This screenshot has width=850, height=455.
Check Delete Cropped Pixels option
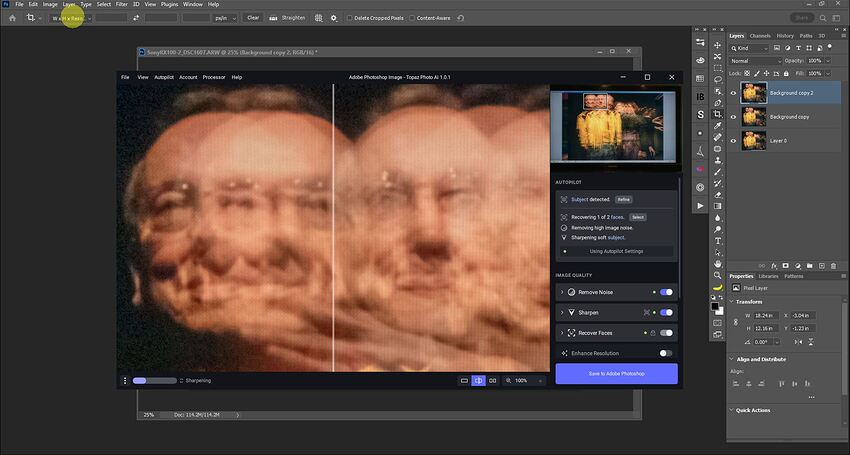350,18
